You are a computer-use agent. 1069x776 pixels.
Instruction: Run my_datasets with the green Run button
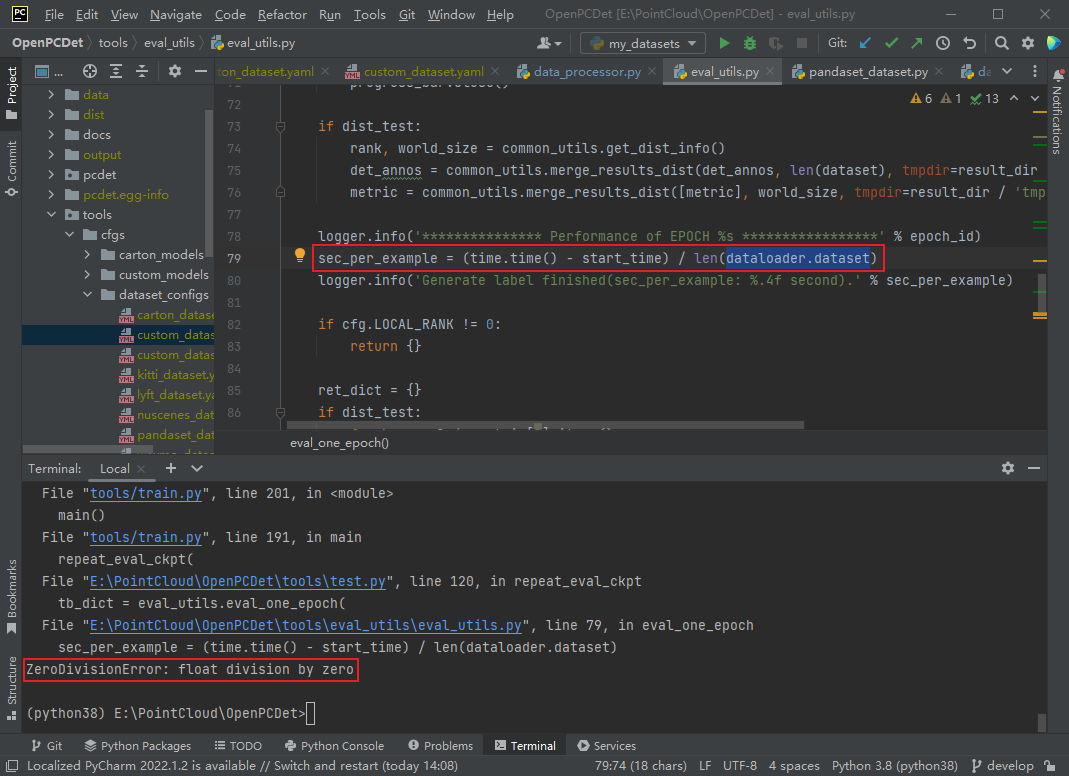724,43
